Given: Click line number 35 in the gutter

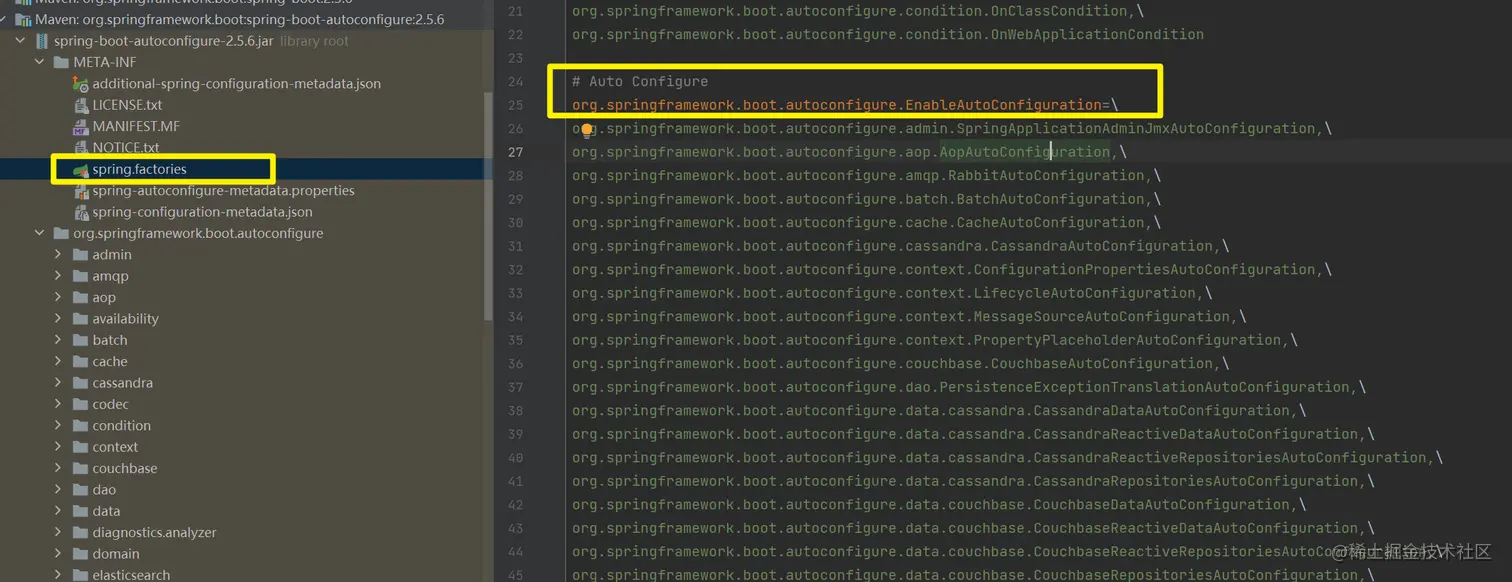Looking at the screenshot, I should 515,340.
